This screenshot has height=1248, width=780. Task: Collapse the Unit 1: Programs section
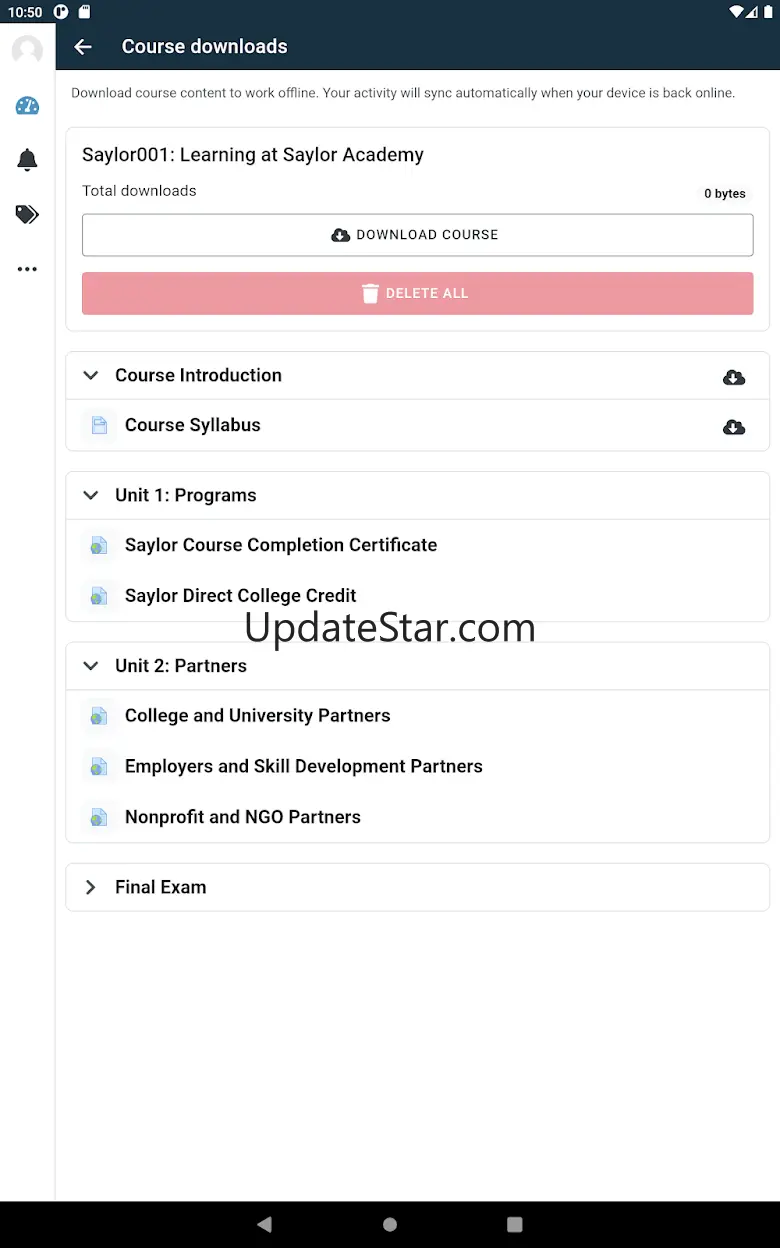click(x=91, y=496)
